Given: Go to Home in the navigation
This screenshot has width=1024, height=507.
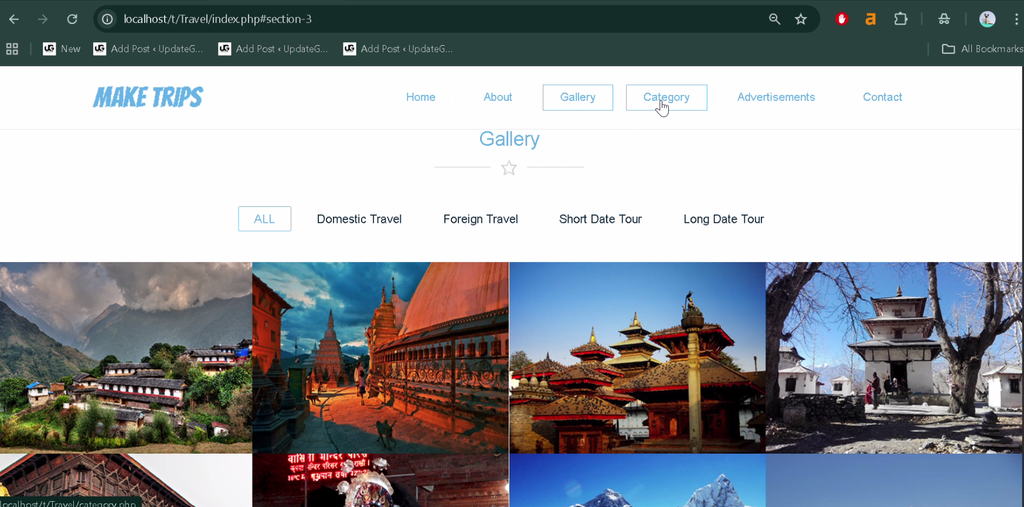Looking at the screenshot, I should pyautogui.click(x=421, y=97).
